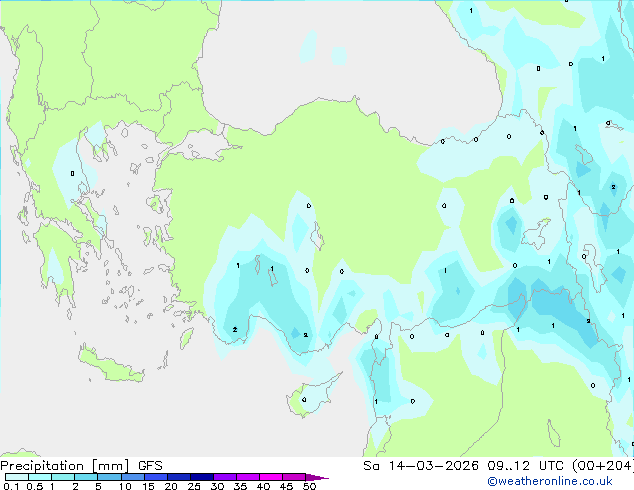
Task: Select legend swatch between 30 and 35
Action: (225, 477)
